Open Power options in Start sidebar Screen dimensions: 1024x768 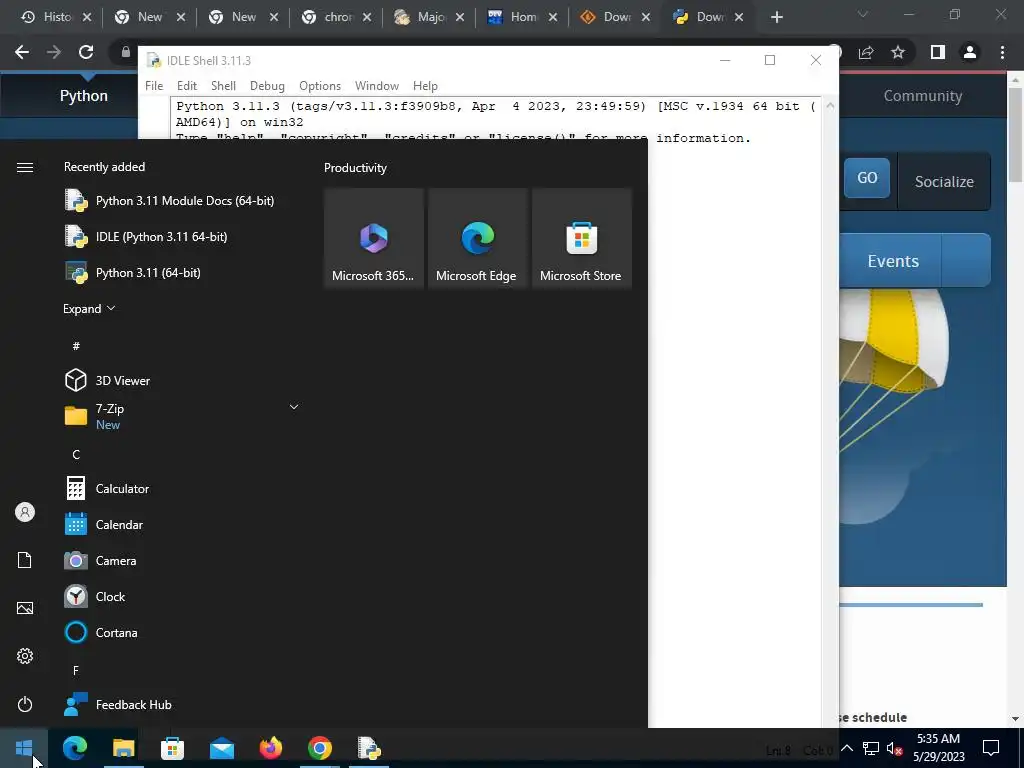(25, 704)
